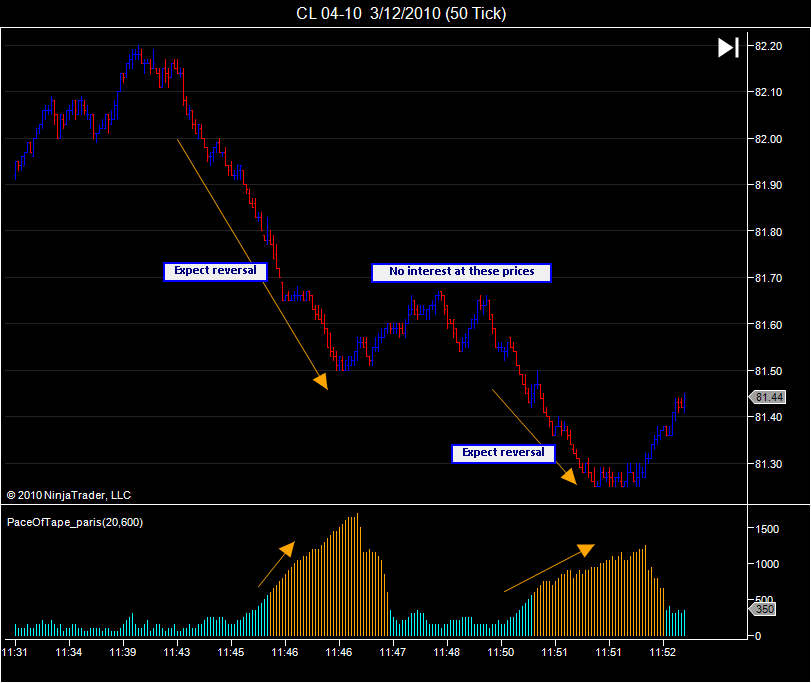Select 'No interest at these prices' label
811x683 pixels.
tap(461, 272)
